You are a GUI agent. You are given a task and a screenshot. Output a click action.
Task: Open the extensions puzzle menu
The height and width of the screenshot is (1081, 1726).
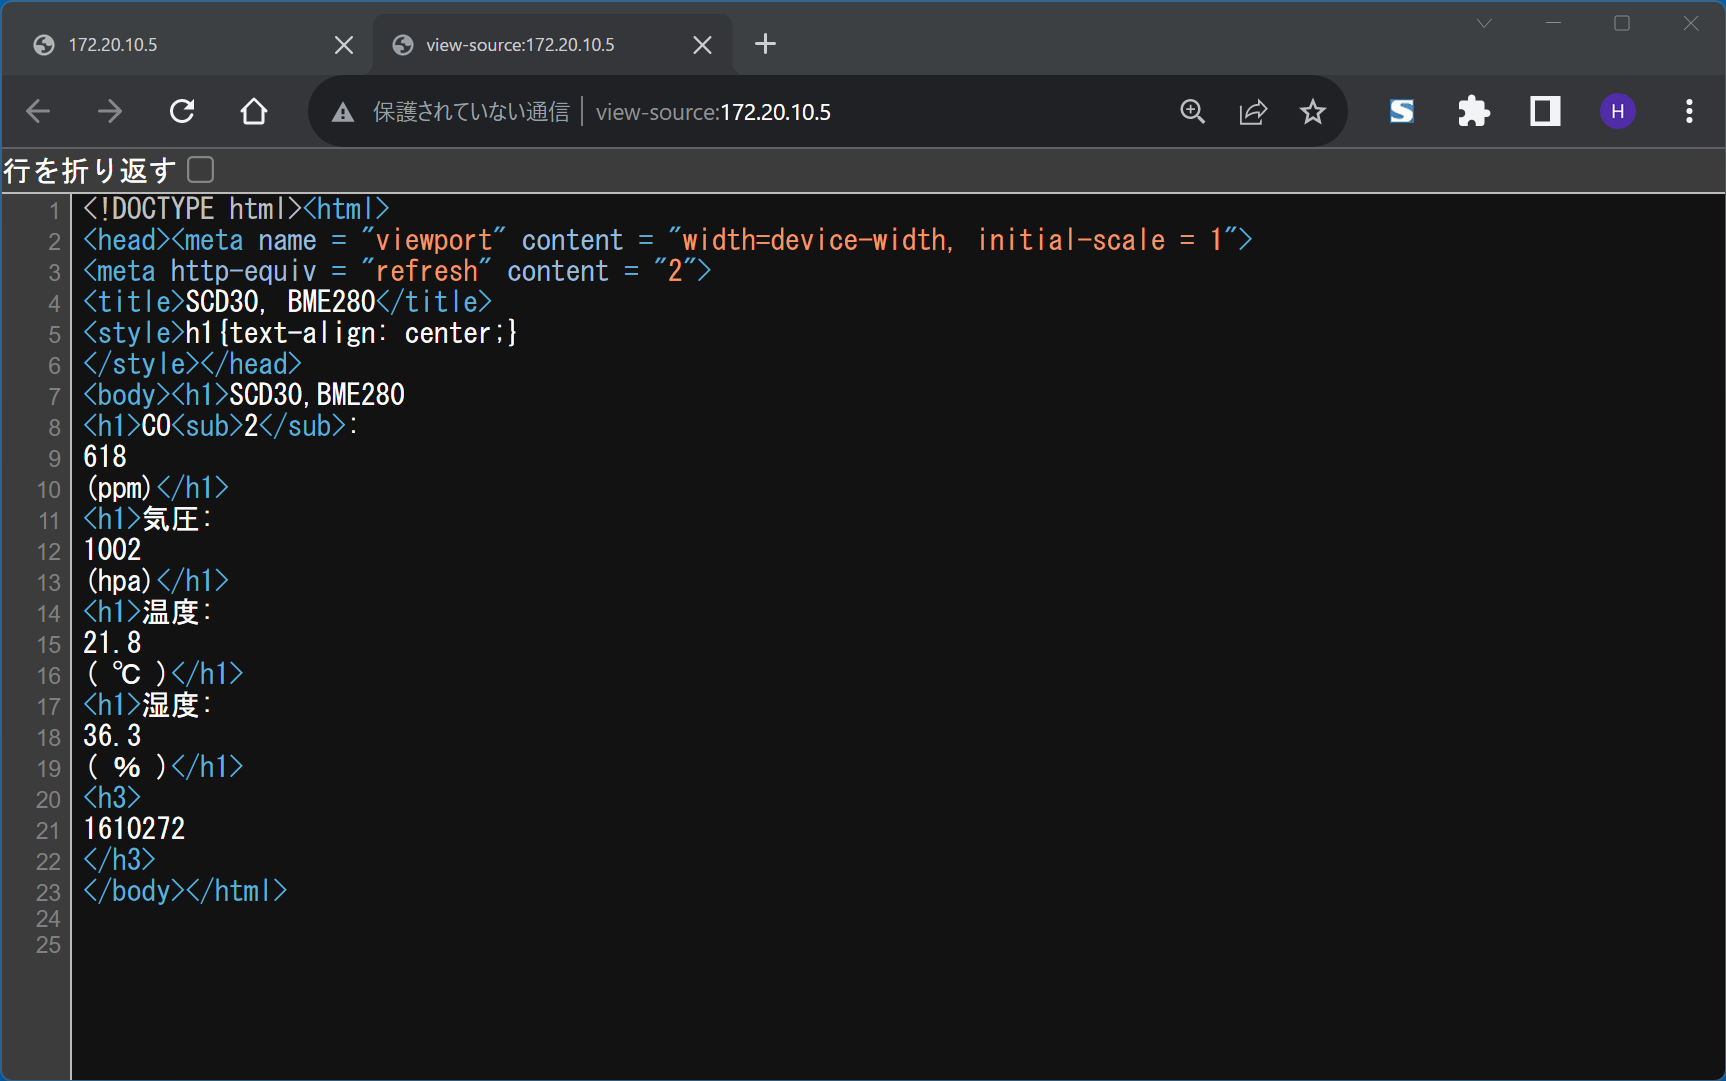click(x=1473, y=111)
